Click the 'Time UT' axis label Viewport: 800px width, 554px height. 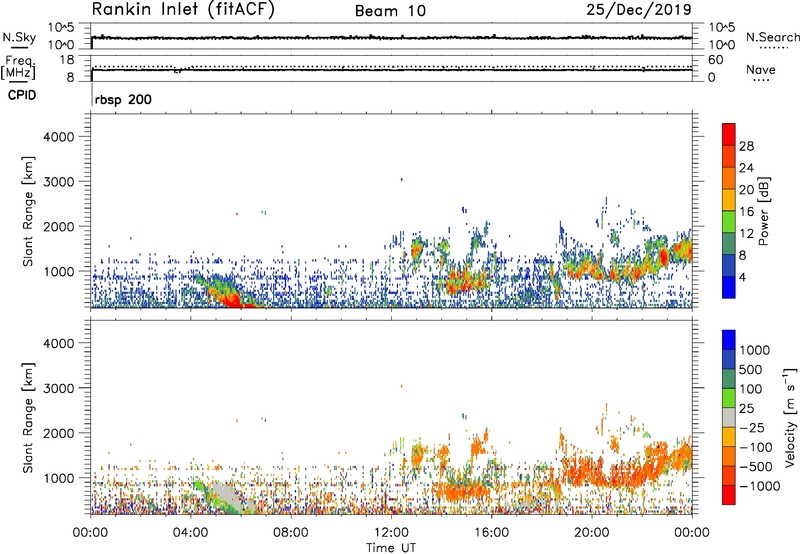coord(391,548)
